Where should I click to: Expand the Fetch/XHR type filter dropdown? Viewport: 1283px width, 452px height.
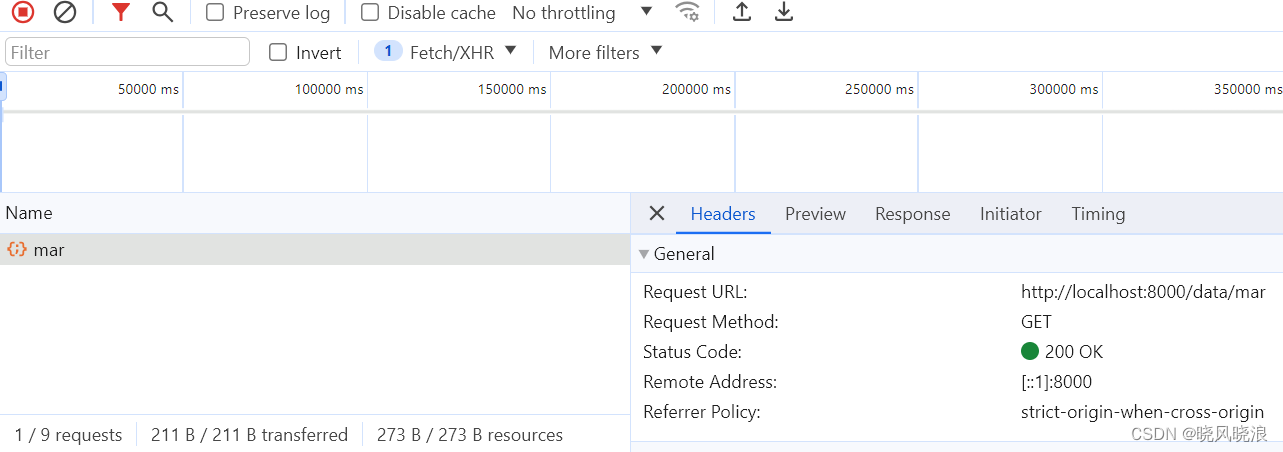[x=446, y=52]
